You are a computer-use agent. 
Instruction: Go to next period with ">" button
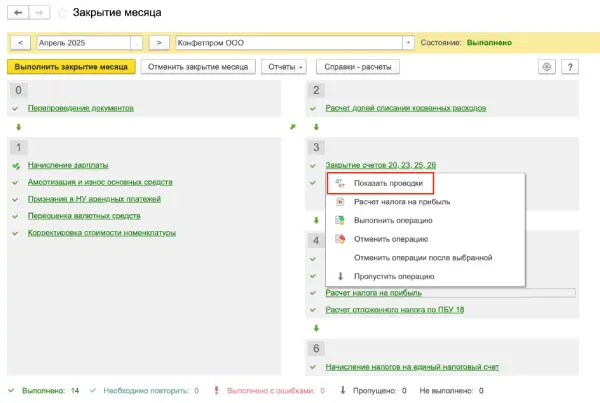[x=160, y=43]
